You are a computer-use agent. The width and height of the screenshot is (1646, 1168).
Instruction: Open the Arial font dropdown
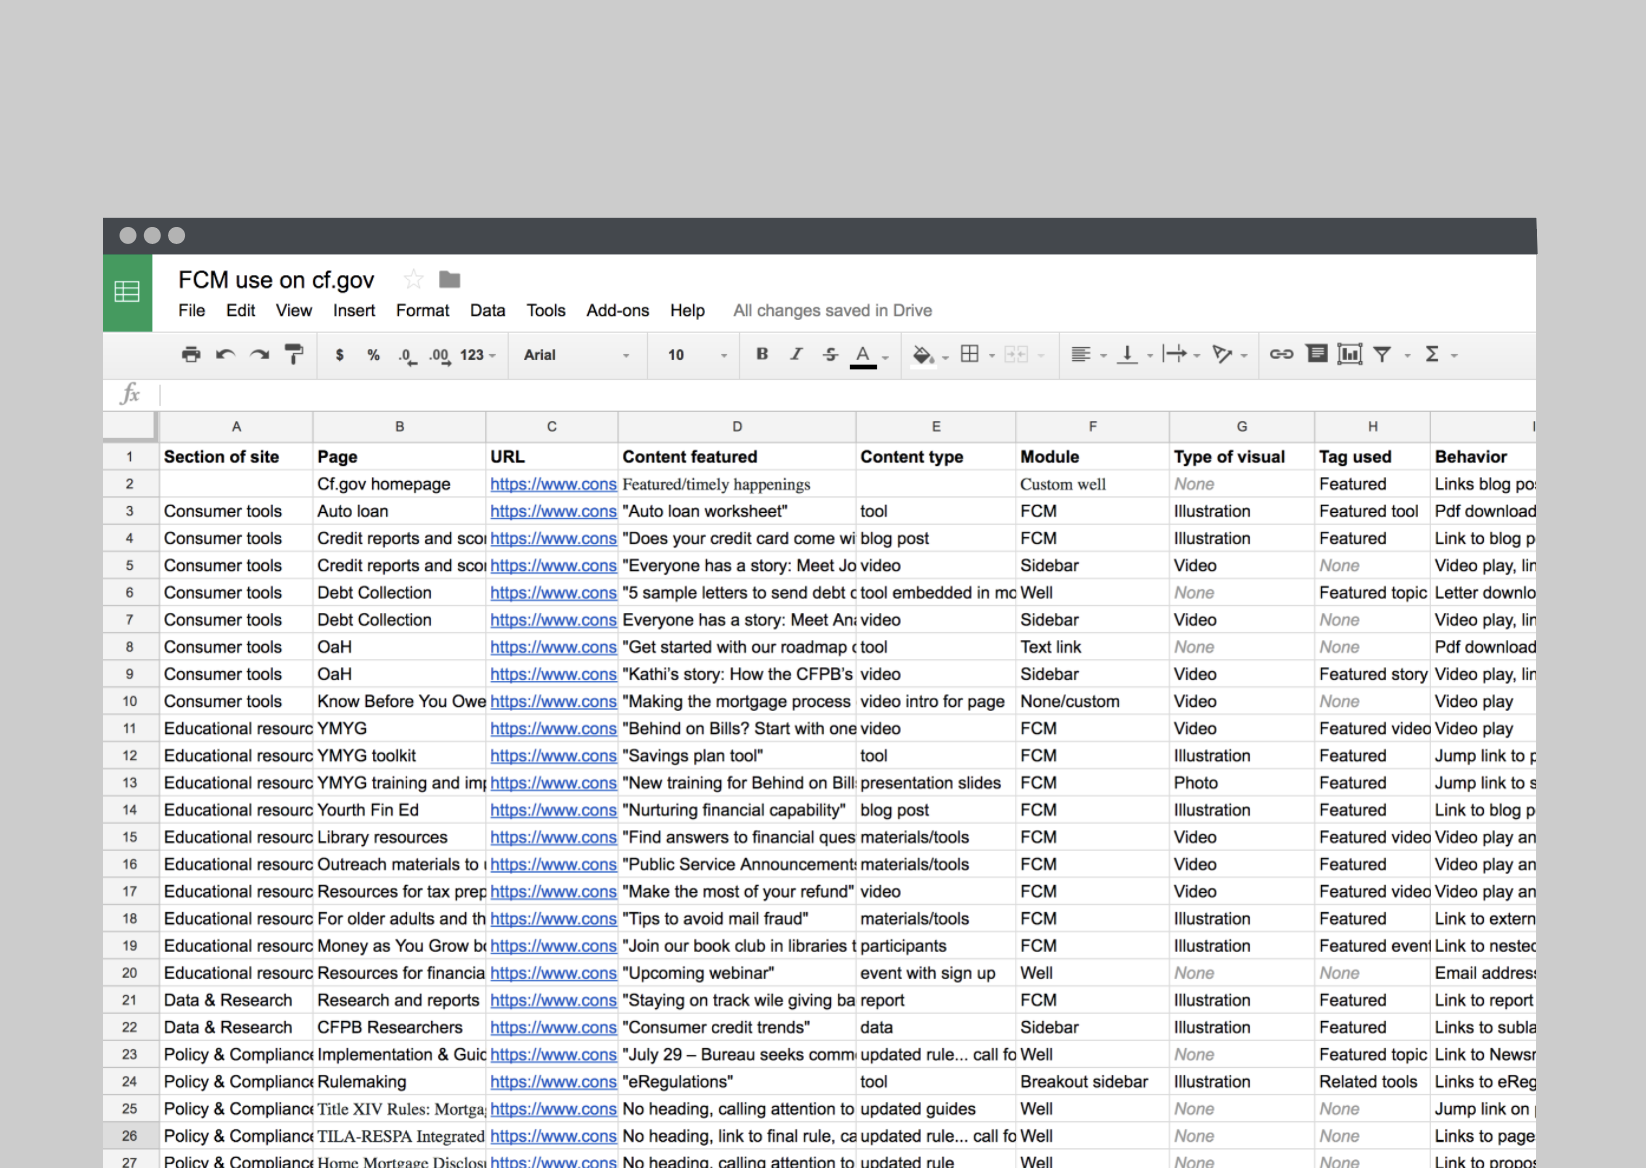pyautogui.click(x=577, y=355)
